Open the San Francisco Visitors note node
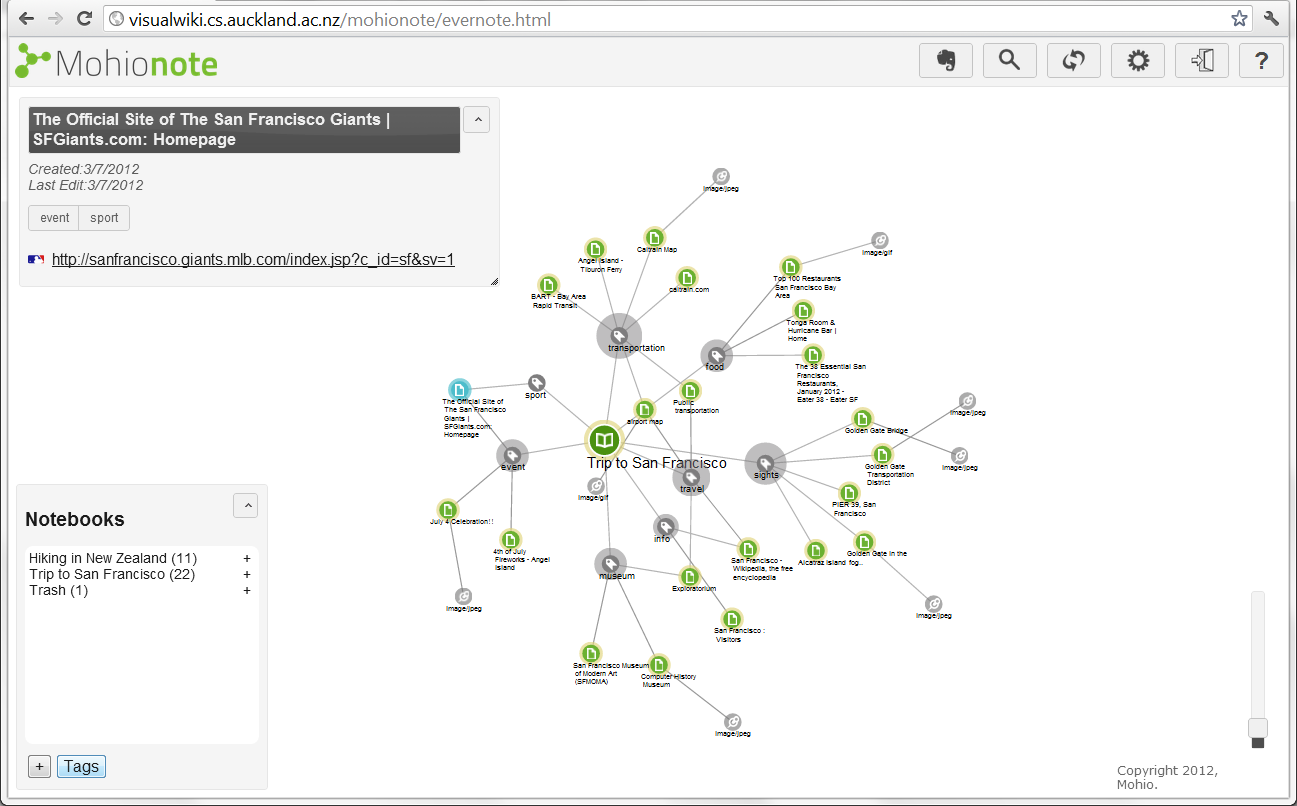The height and width of the screenshot is (806, 1297). click(732, 619)
